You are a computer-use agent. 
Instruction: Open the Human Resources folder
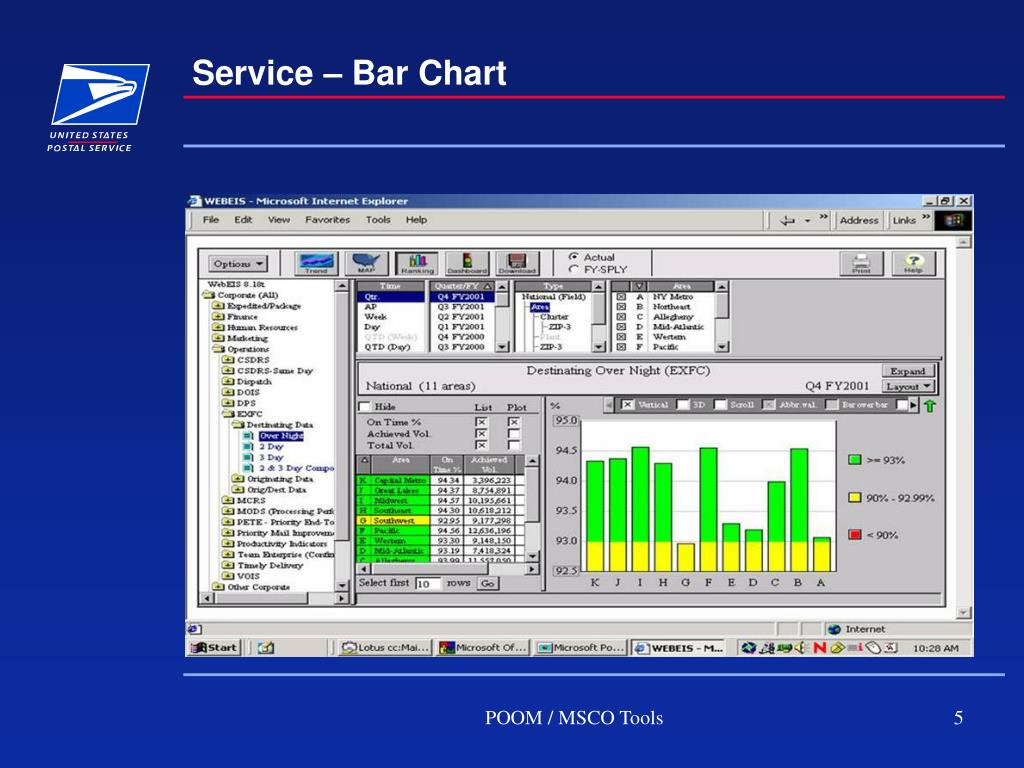point(255,327)
